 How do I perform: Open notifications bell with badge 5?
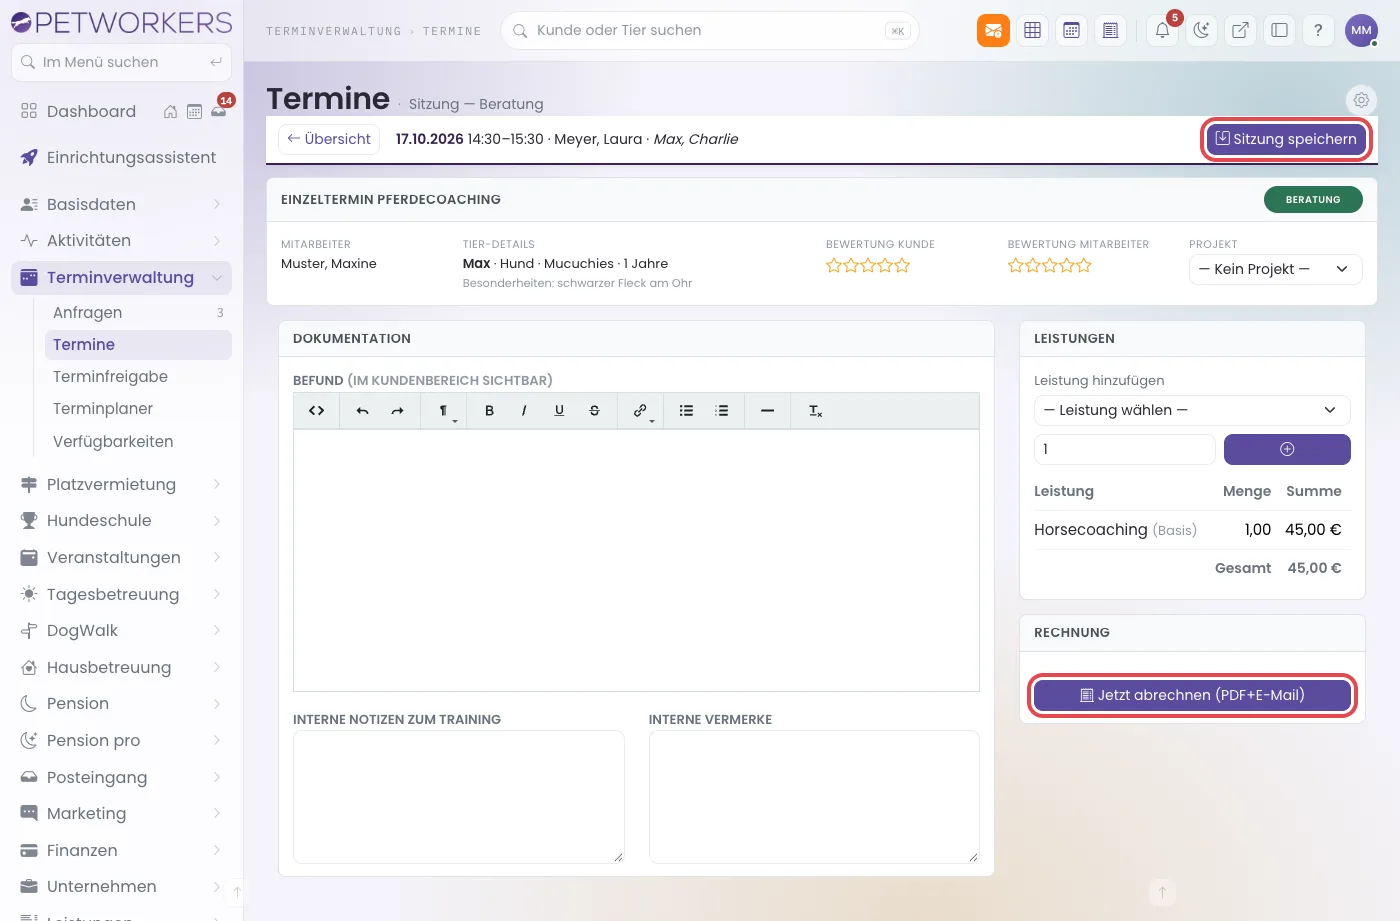[x=1163, y=31]
